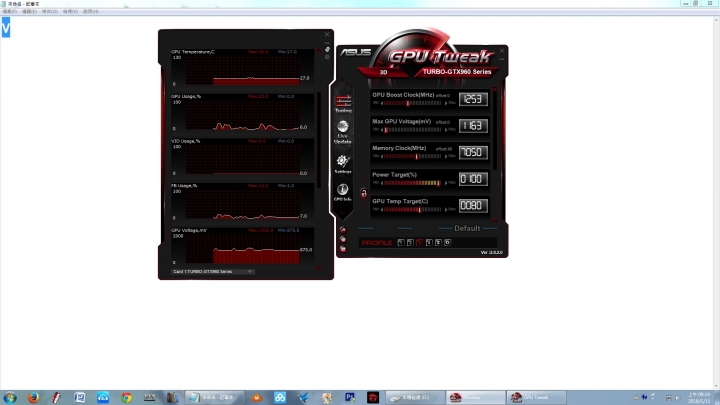Open the fourth menu in Notepad menu bar
720x405 pixels.
70,11
